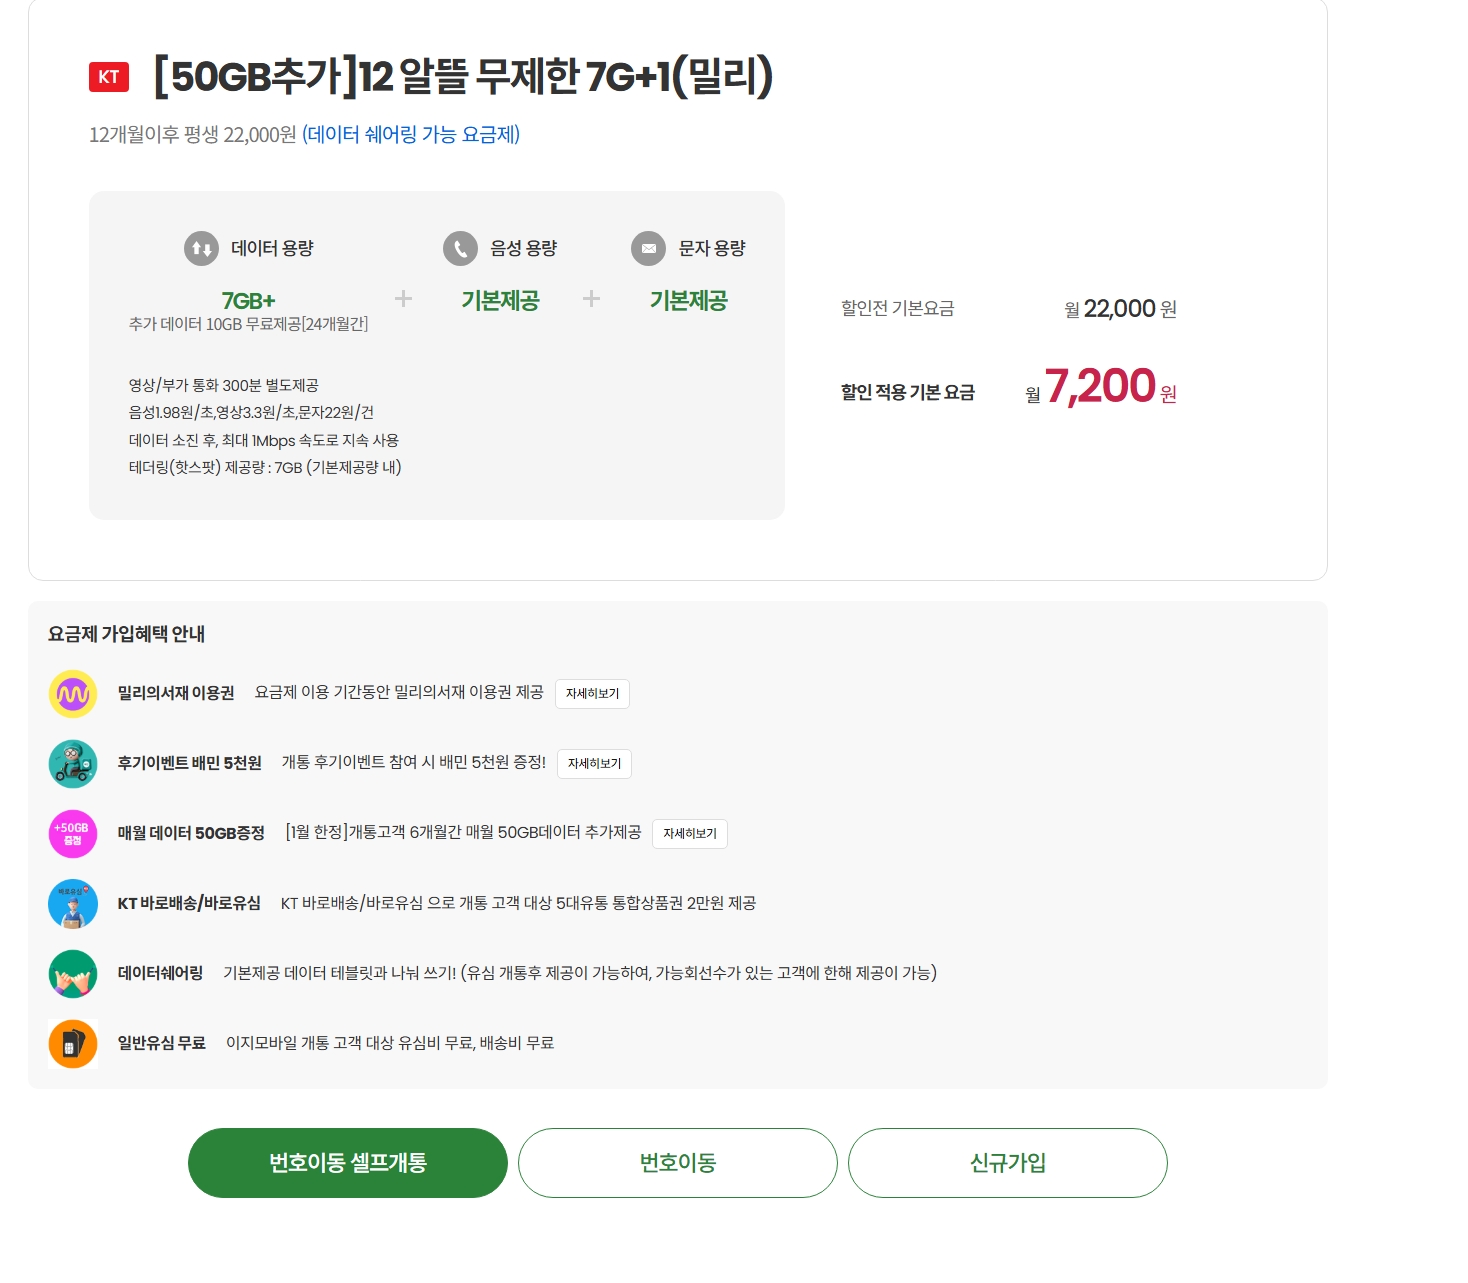Image resolution: width=1468 pixels, height=1283 pixels.
Task: Click the data volume arrows icon
Action: pyautogui.click(x=201, y=248)
